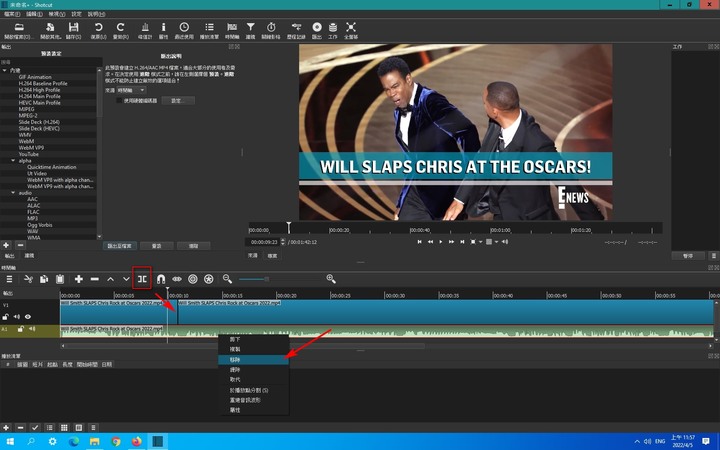Open player grid dropdown arrow

tap(496, 242)
